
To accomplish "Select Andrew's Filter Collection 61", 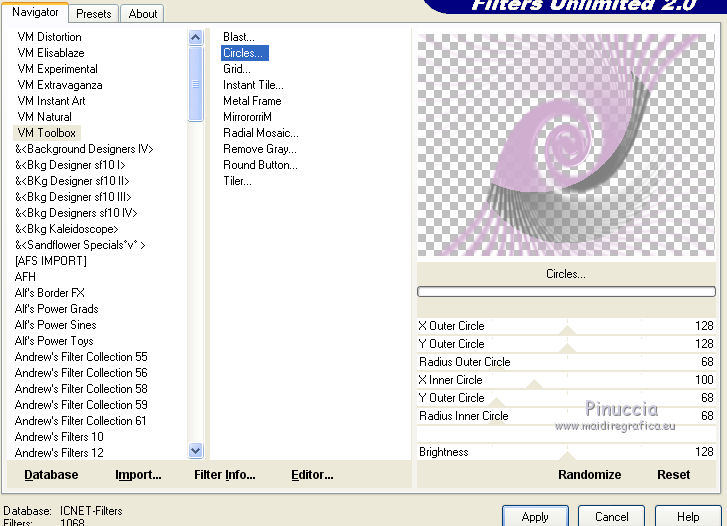I will [81, 421].
